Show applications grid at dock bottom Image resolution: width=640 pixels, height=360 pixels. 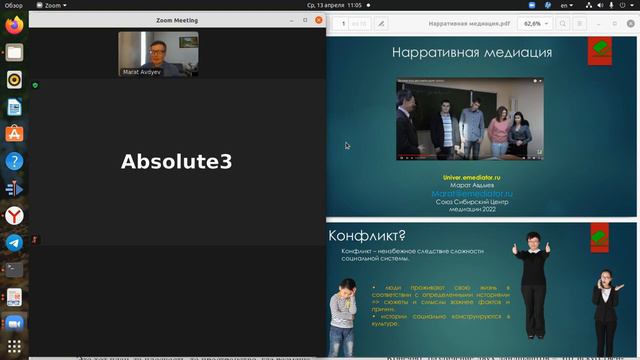pyautogui.click(x=14, y=347)
